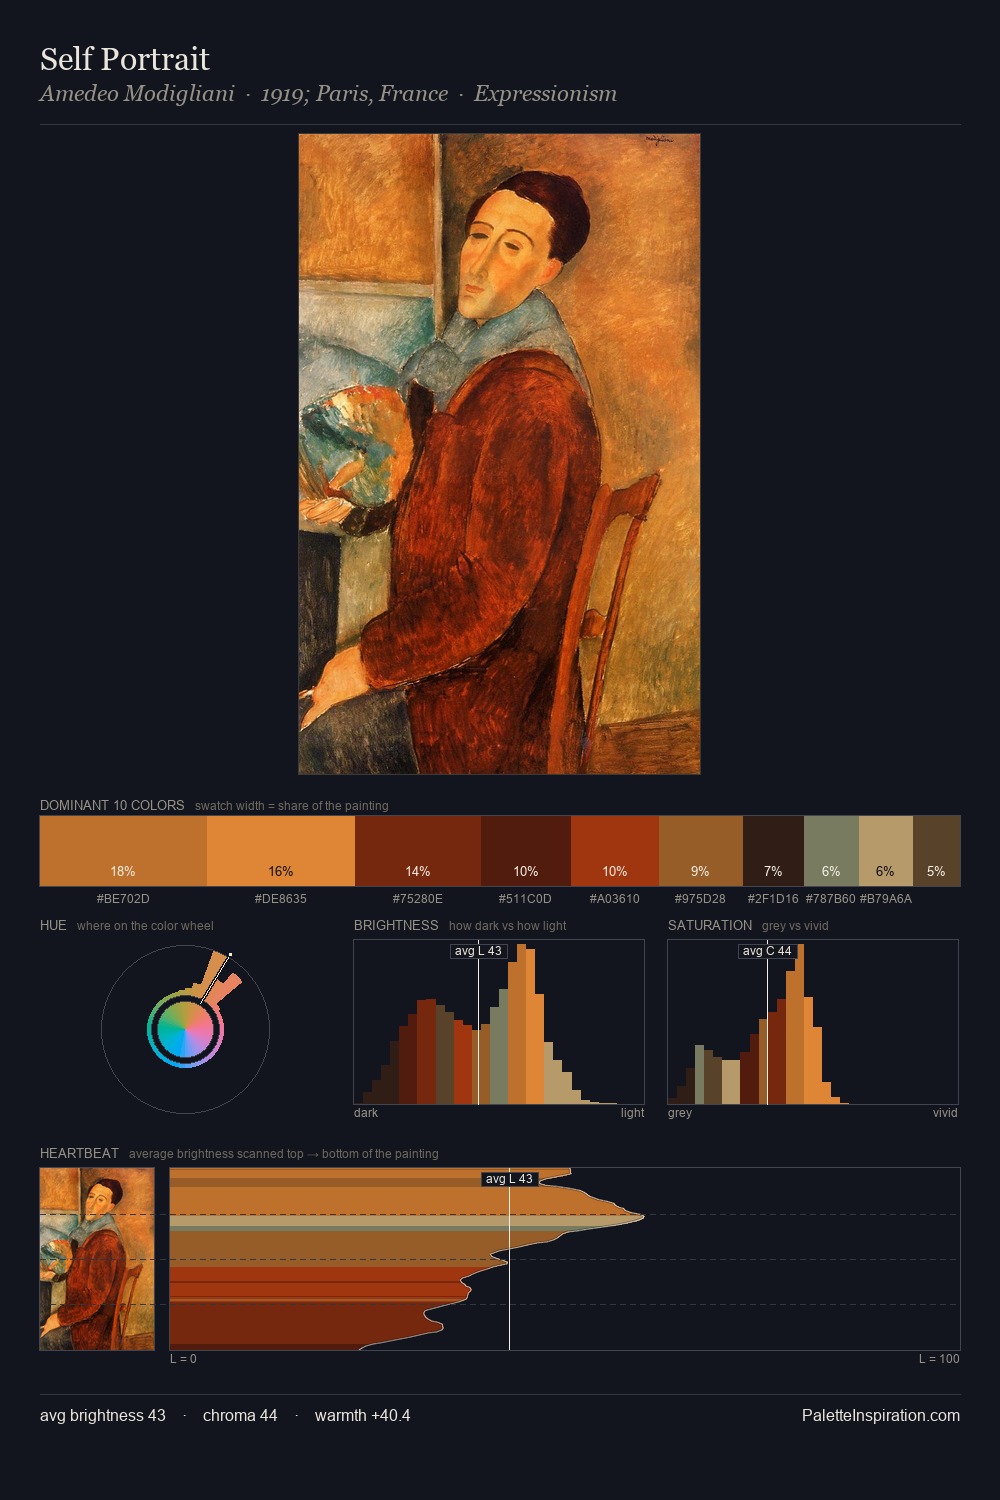
Task: Click the "avg L 43" marker in Brightness histogram
Action: 478,951
